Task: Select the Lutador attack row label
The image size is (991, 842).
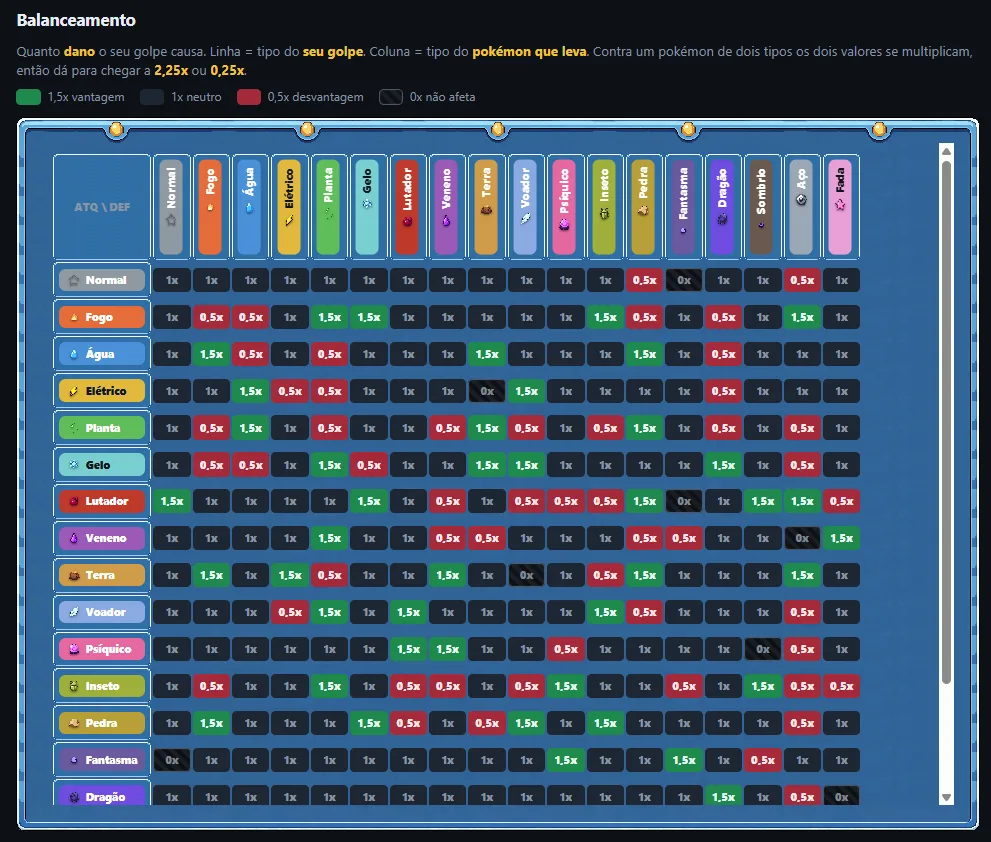Action: (x=102, y=501)
